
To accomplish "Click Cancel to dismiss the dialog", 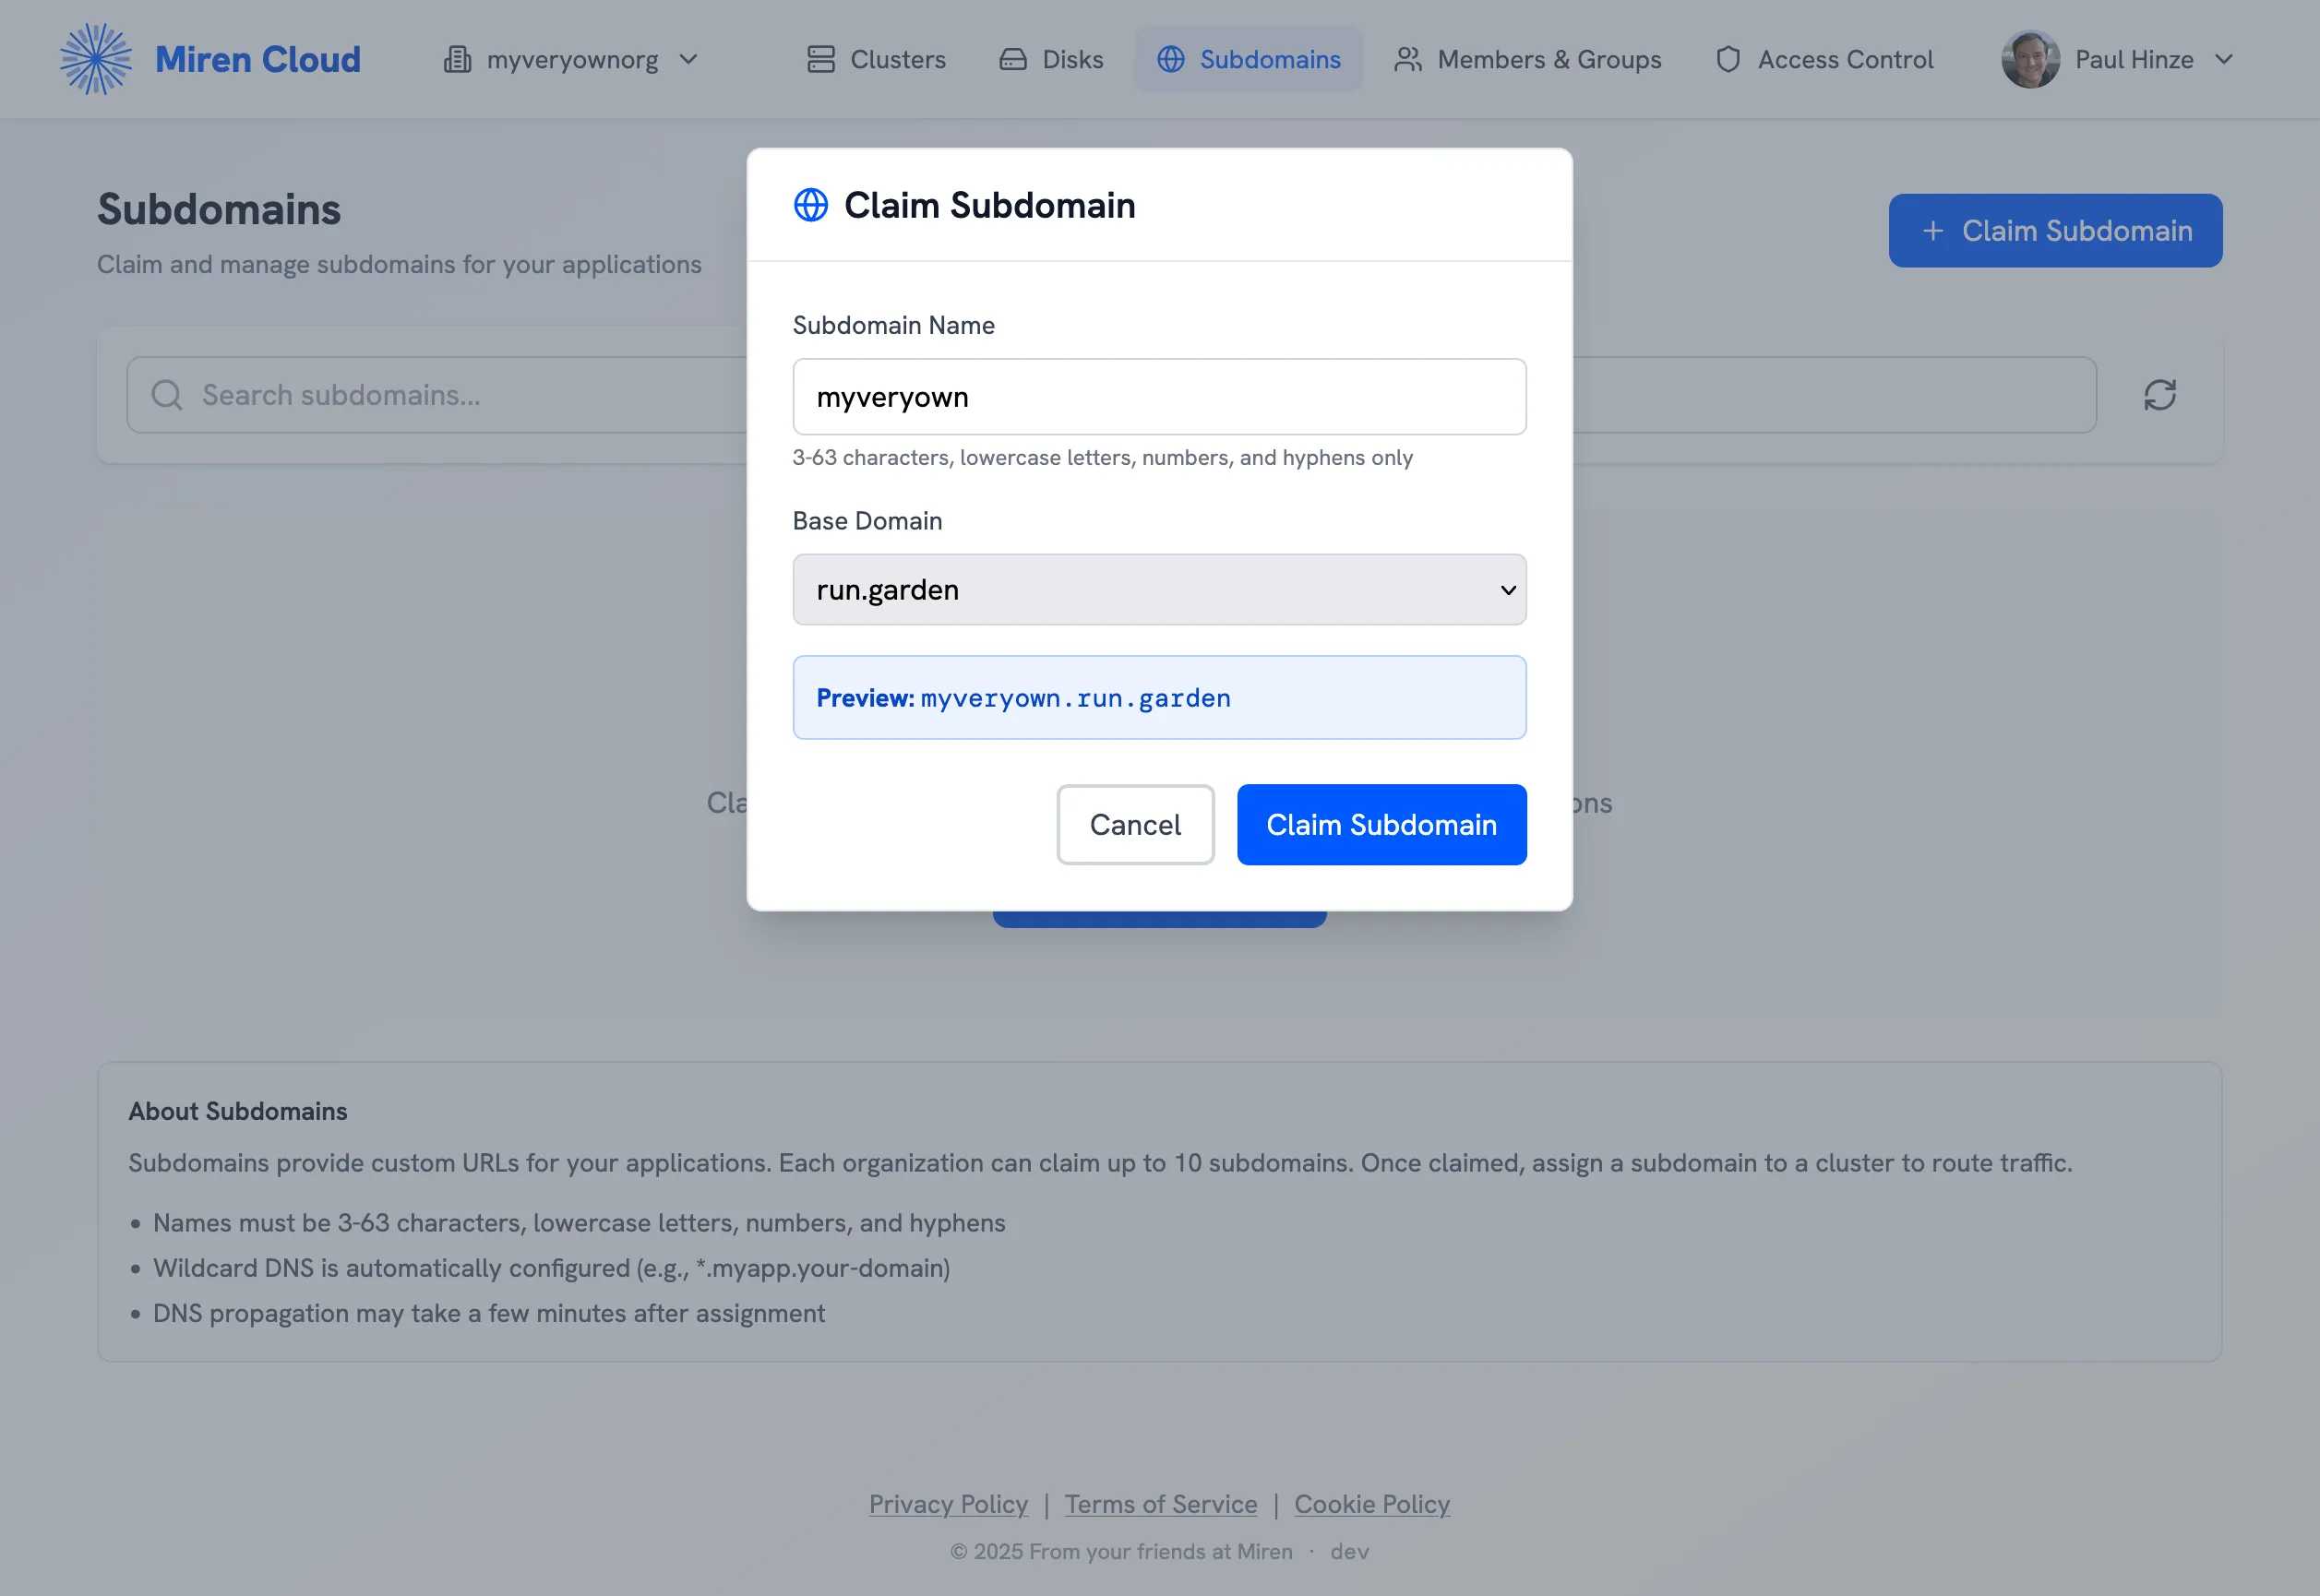I will pyautogui.click(x=1135, y=825).
